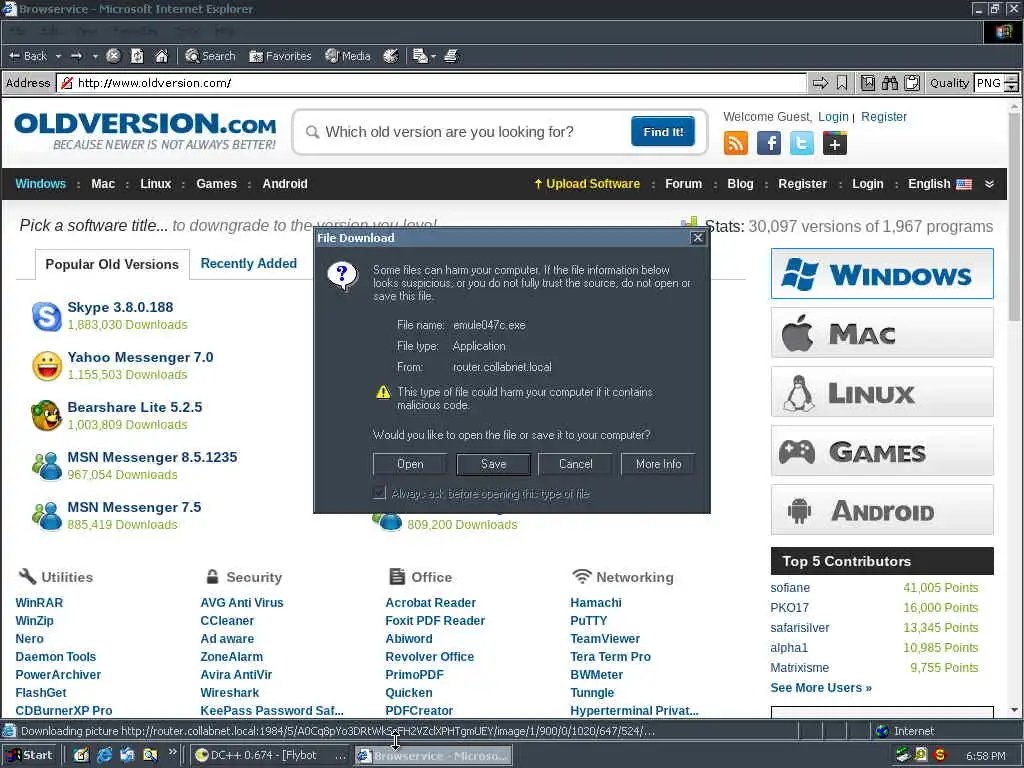This screenshot has width=1024, height=768.
Task: Open the Favorites pane
Action: click(x=280, y=56)
